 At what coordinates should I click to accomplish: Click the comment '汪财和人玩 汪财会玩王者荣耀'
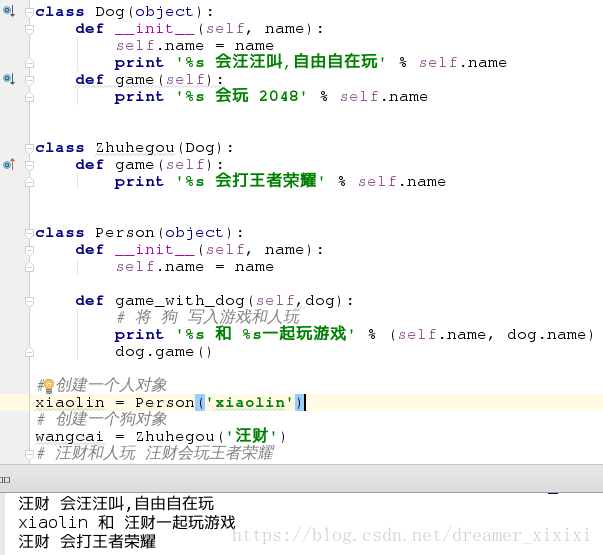pyautogui.click(x=155, y=453)
